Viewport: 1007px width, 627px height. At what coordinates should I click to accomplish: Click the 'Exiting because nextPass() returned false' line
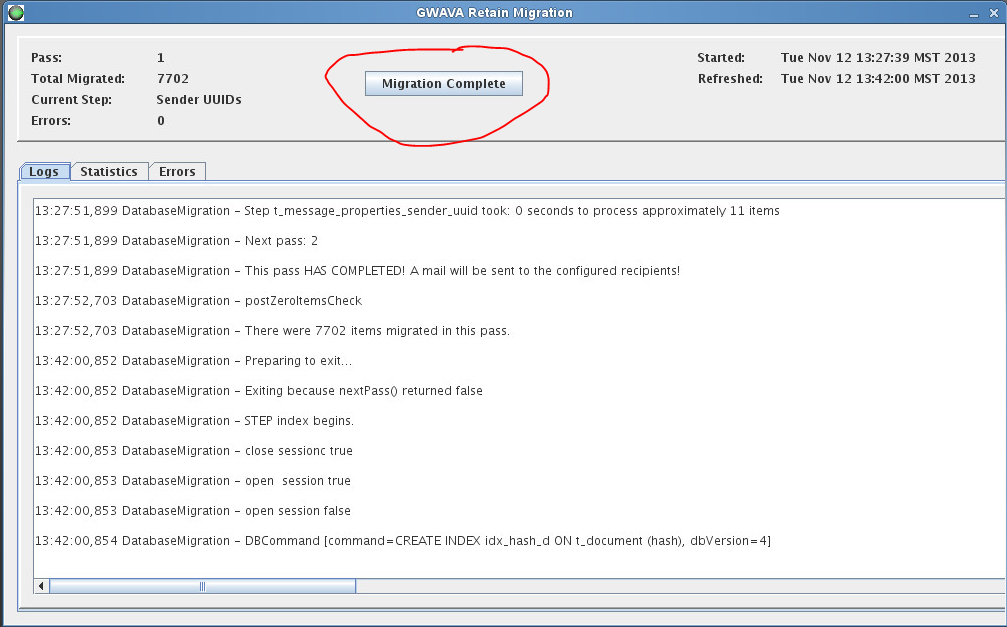(259, 391)
